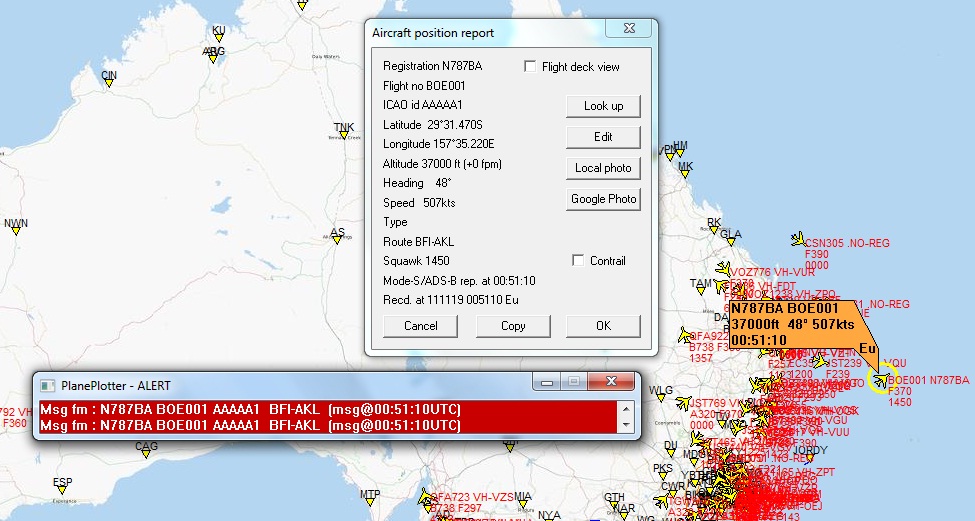Click the PKS waypoint marker

(663, 476)
